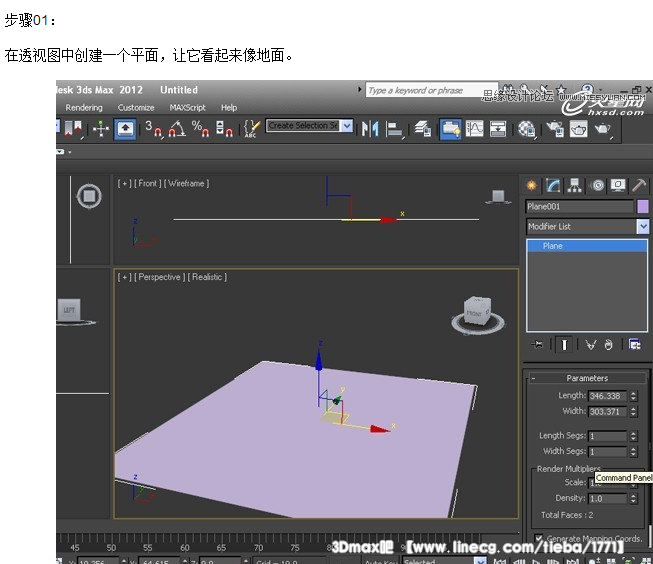Click the Width value field
This screenshot has height=564, width=653.
pos(607,412)
